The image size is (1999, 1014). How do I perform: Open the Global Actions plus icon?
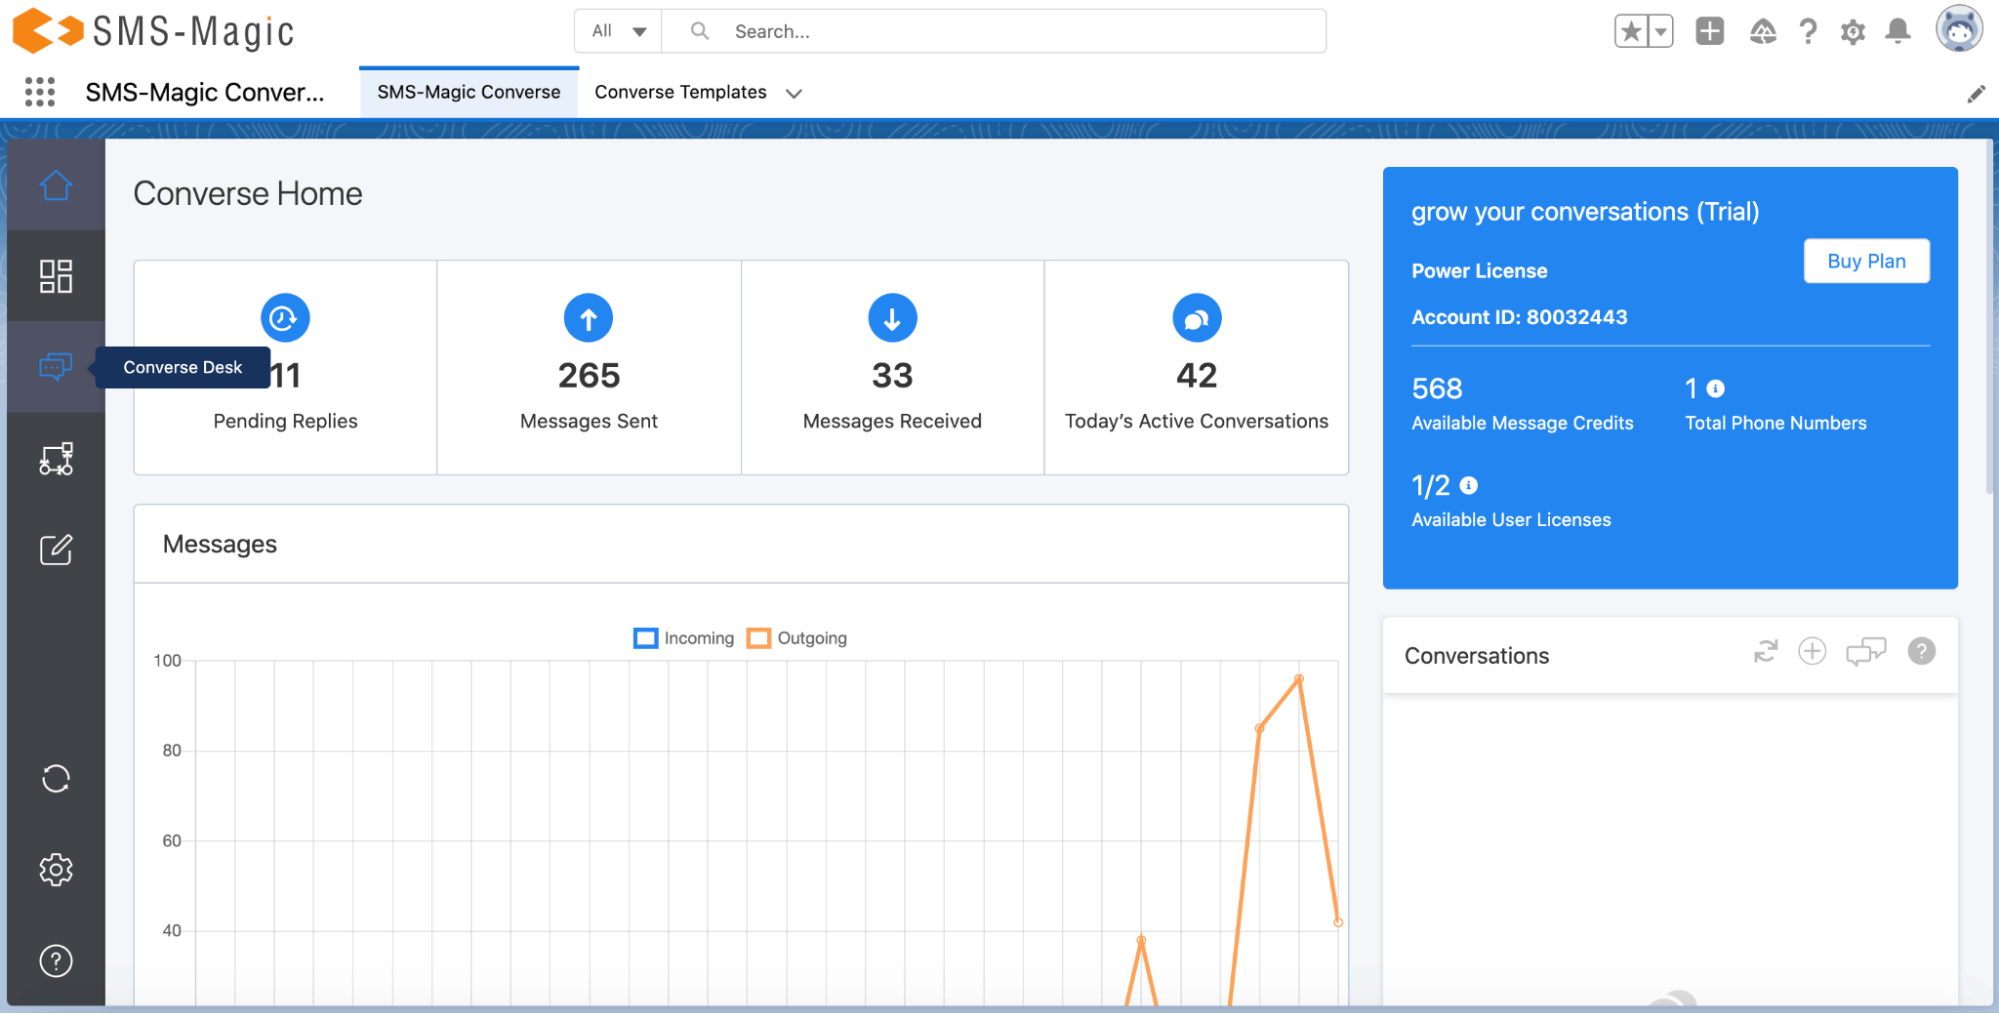[x=1710, y=31]
